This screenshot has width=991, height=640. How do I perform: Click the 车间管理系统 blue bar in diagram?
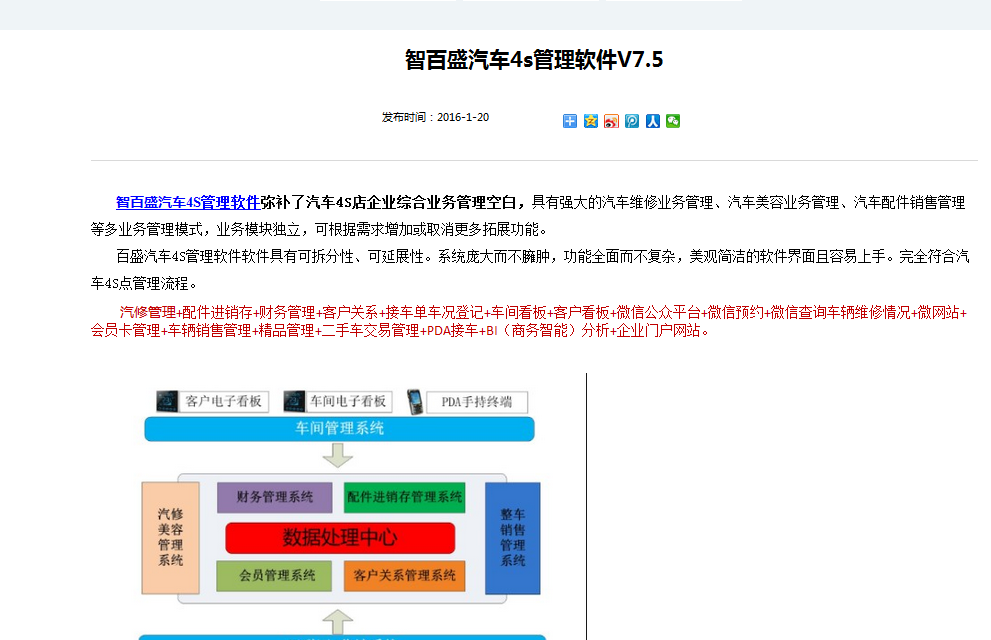point(339,428)
